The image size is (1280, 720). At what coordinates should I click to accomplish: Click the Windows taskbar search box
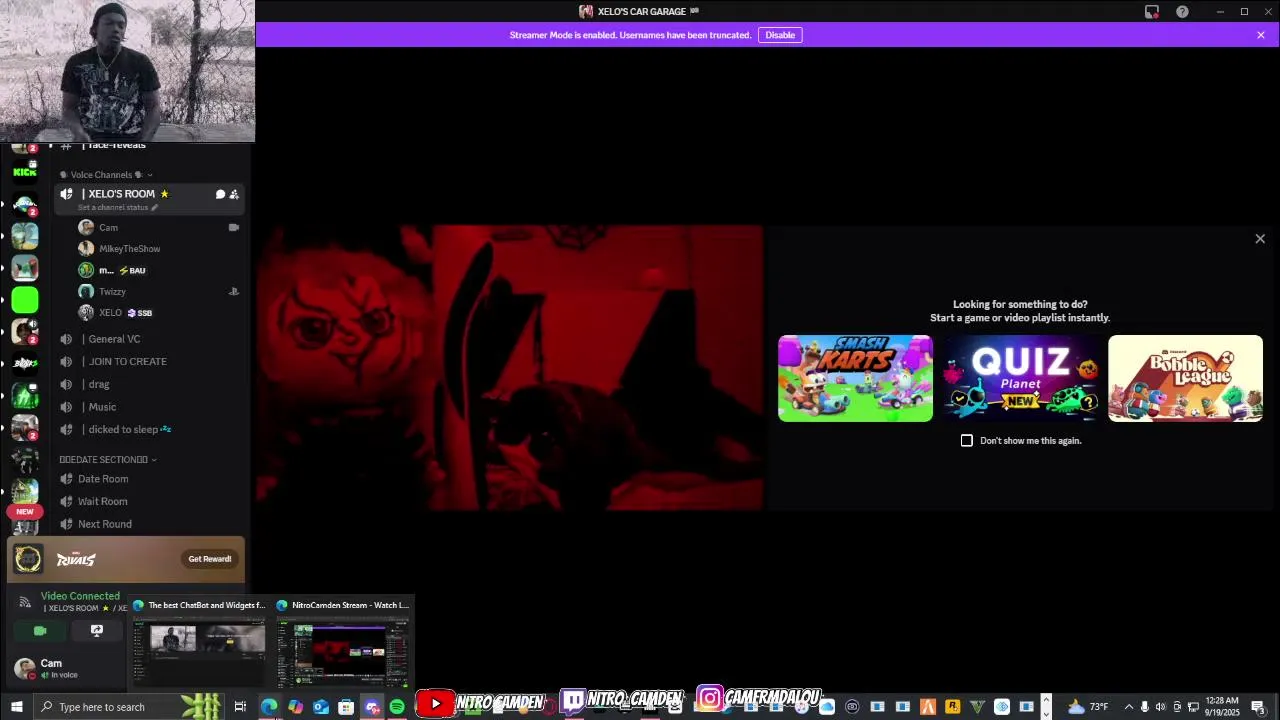(x=130, y=707)
